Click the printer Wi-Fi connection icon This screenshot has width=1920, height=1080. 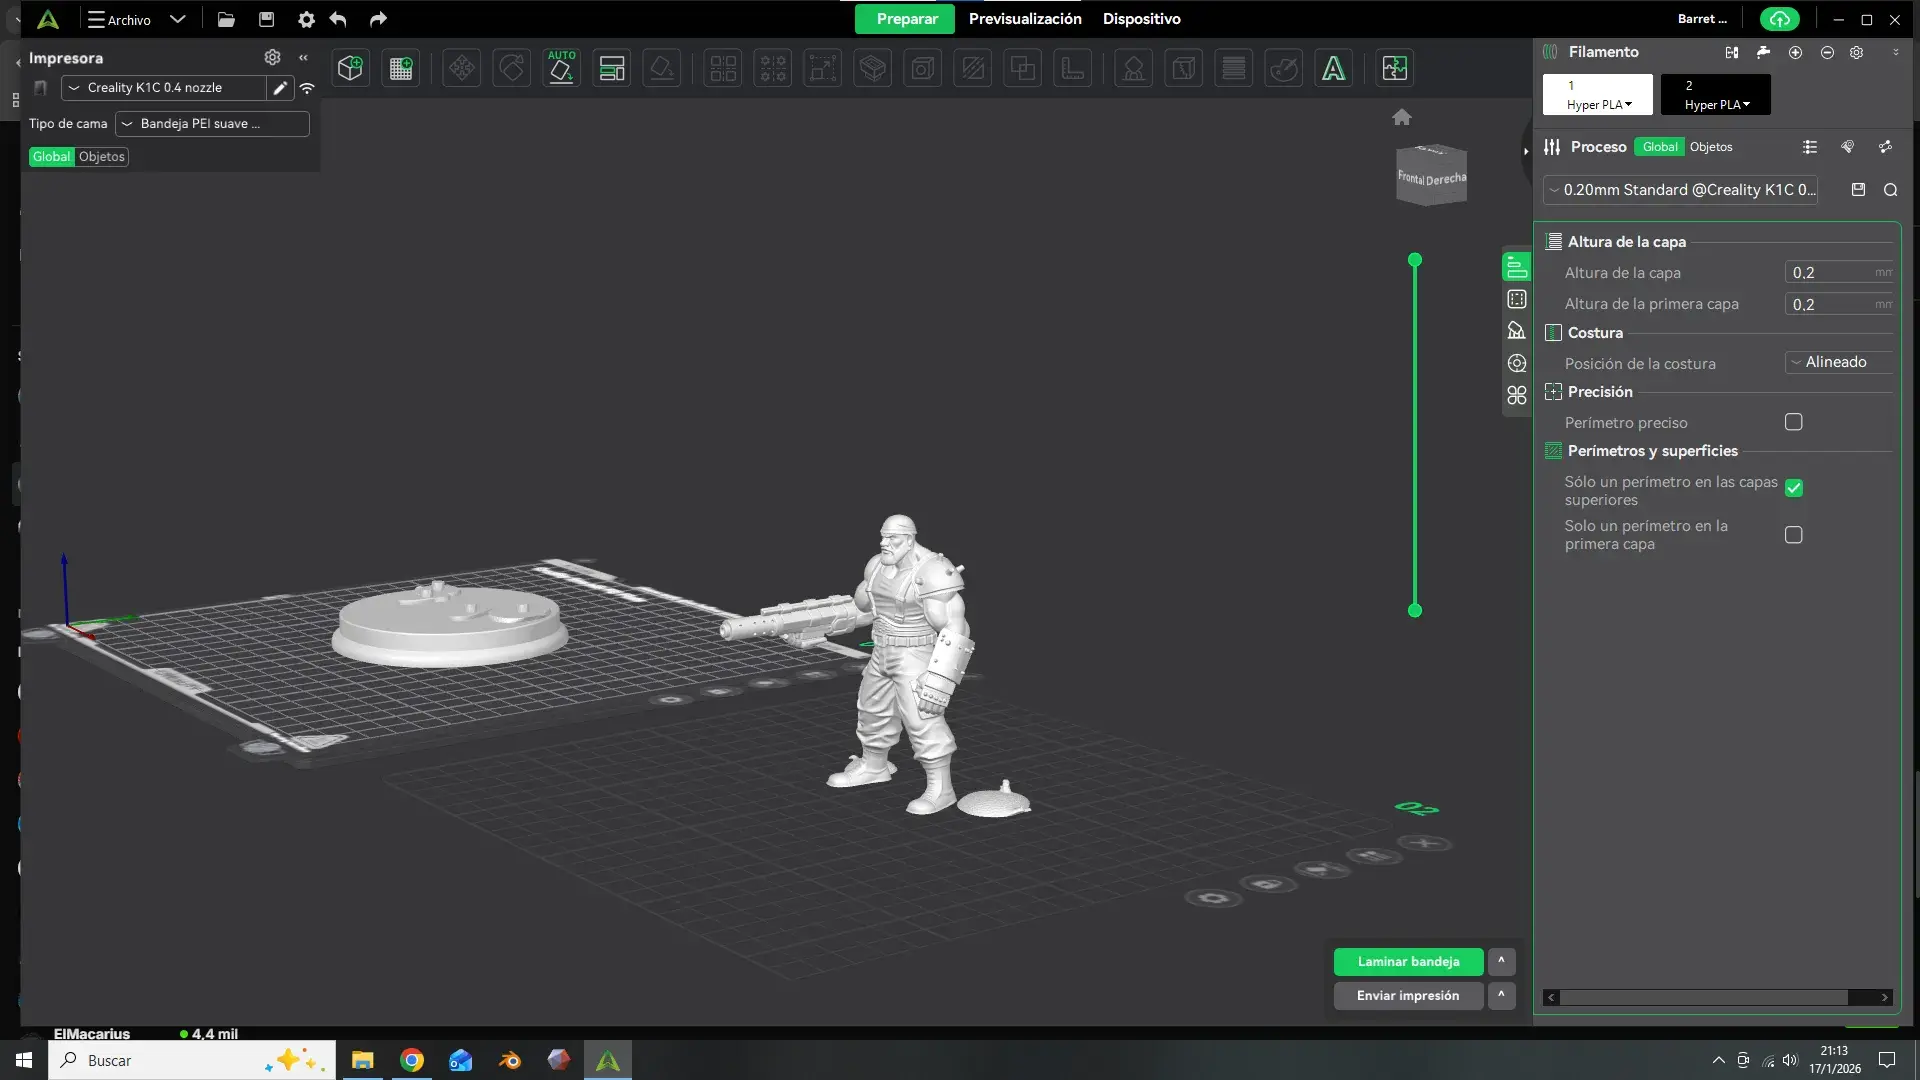[x=307, y=88]
